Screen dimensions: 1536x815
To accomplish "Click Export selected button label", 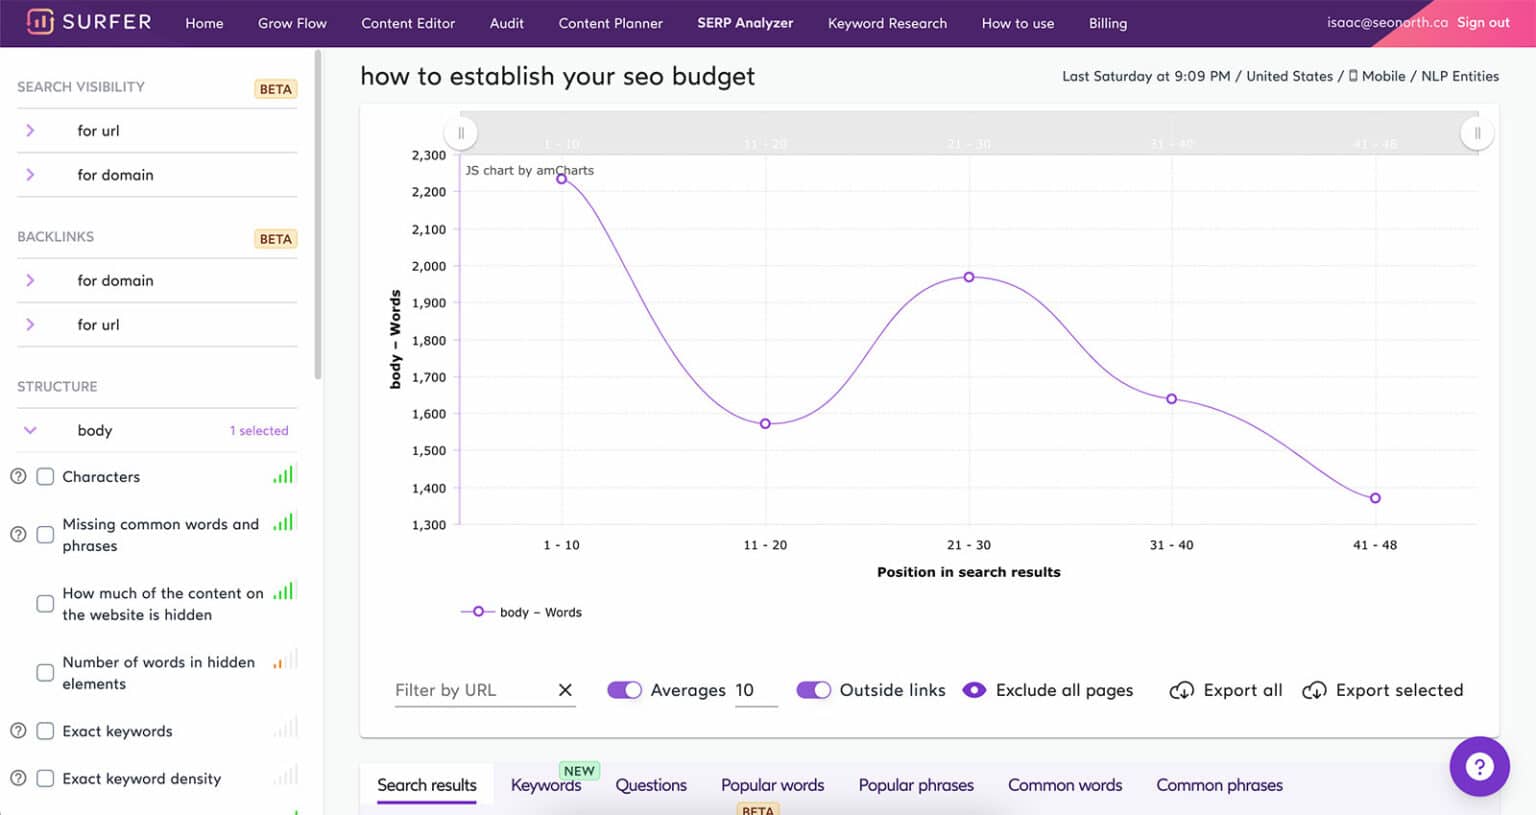I will coord(1399,690).
